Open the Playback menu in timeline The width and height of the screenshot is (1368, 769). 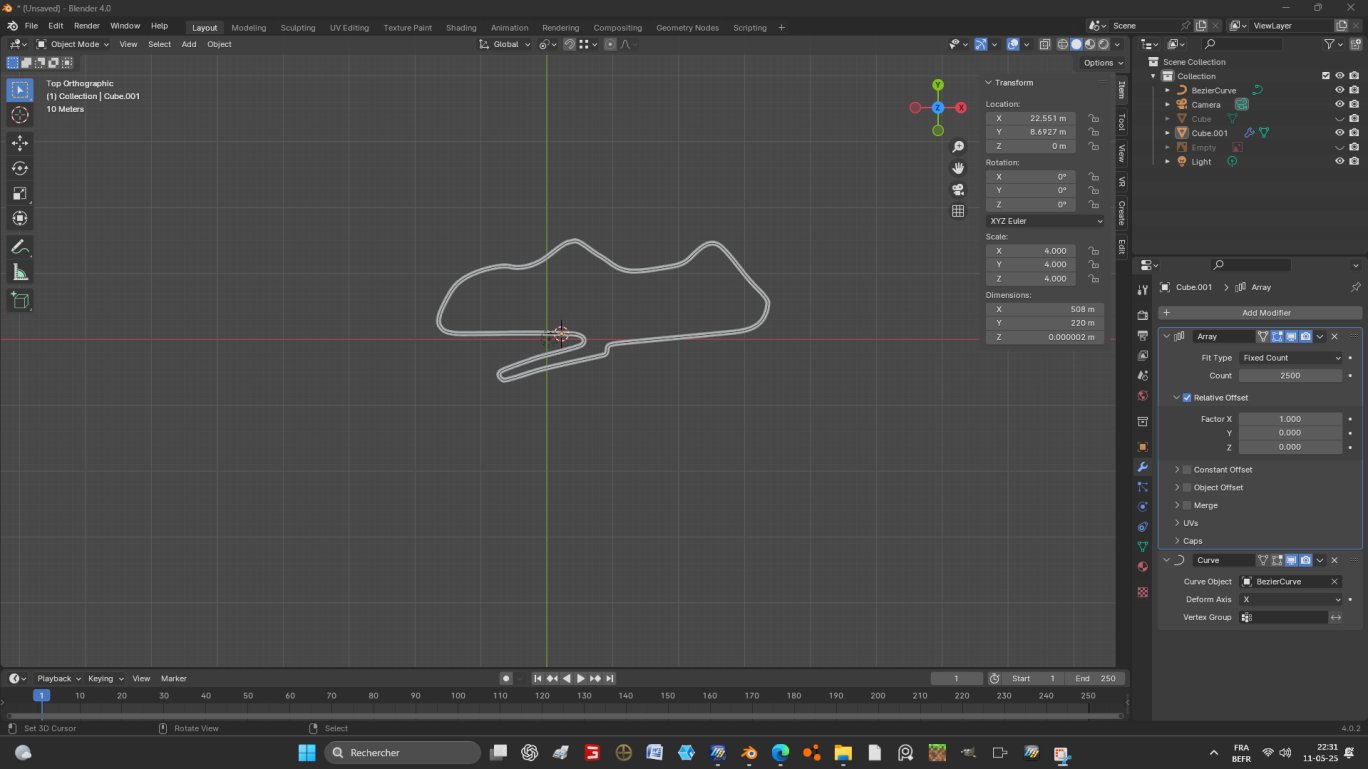coord(59,679)
